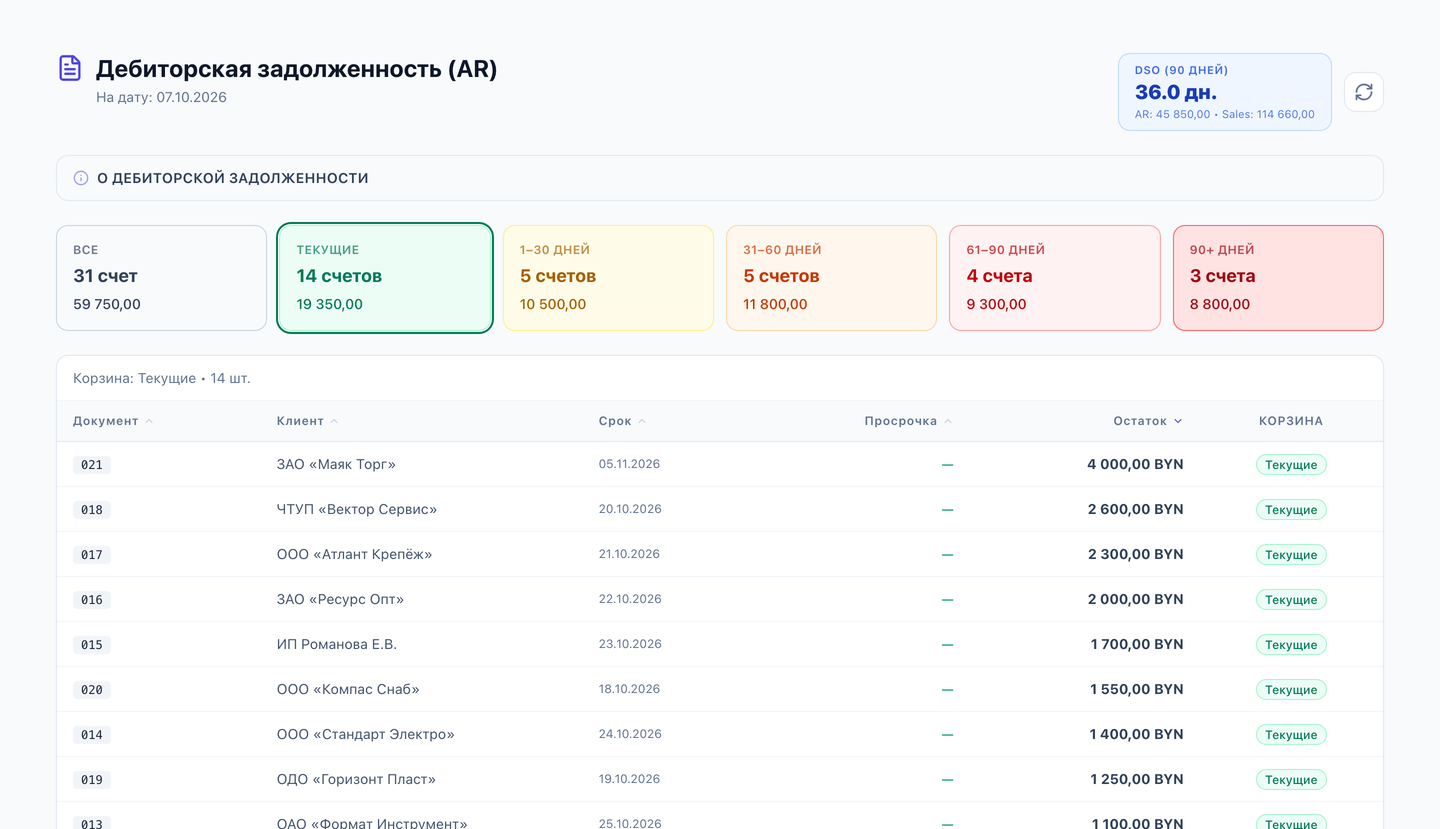This screenshot has height=829, width=1440.
Task: Click the Текущие badge in row 021
Action: tap(1291, 465)
